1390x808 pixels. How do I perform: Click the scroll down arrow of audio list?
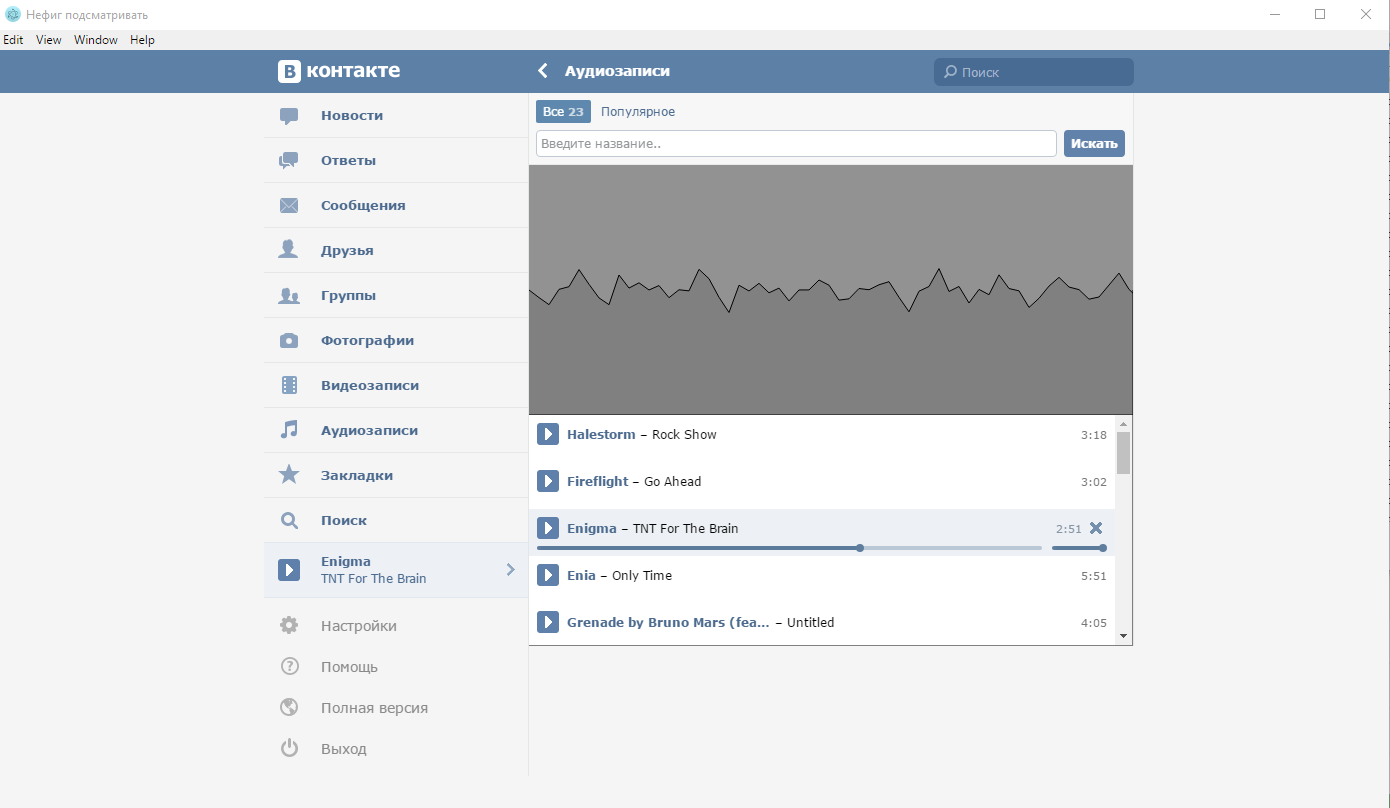pos(1124,636)
